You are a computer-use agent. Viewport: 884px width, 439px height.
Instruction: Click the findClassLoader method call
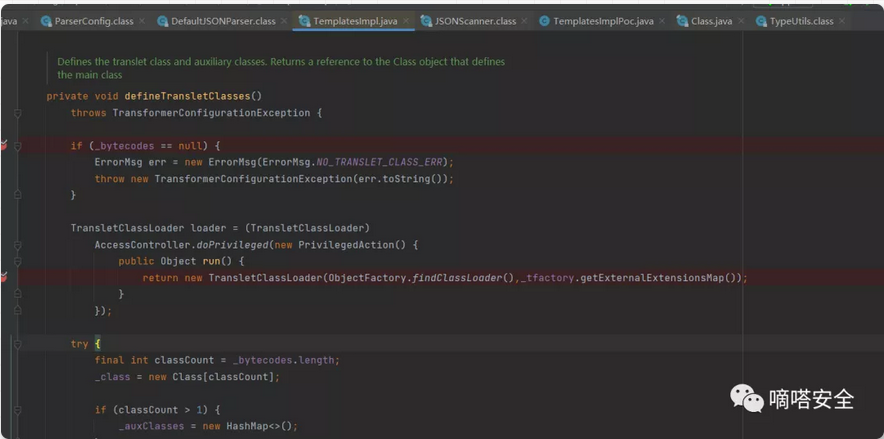point(457,278)
